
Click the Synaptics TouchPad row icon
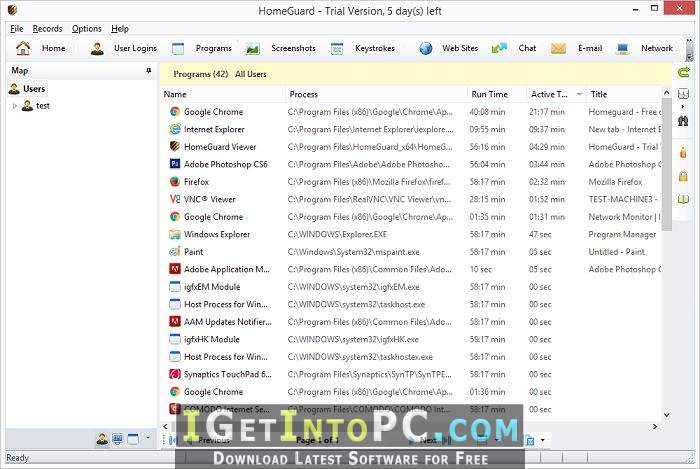point(175,374)
